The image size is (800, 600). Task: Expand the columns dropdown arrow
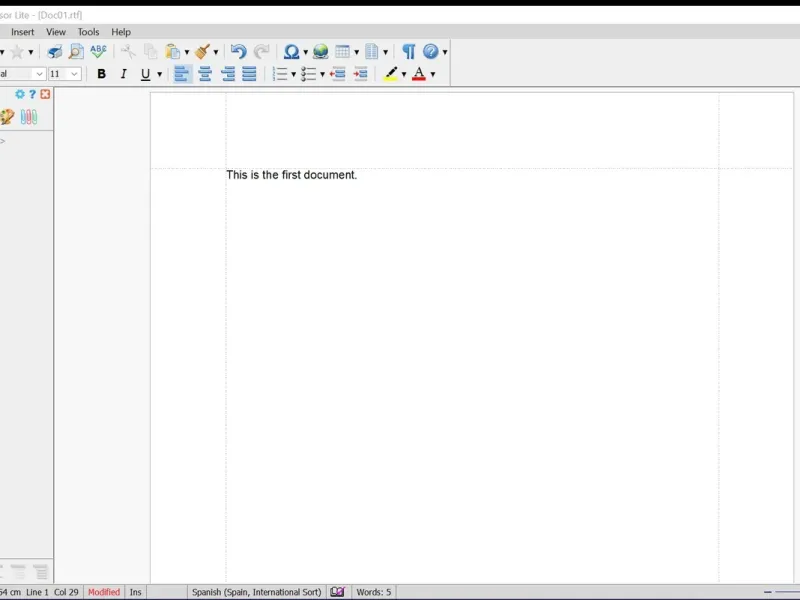coord(385,52)
